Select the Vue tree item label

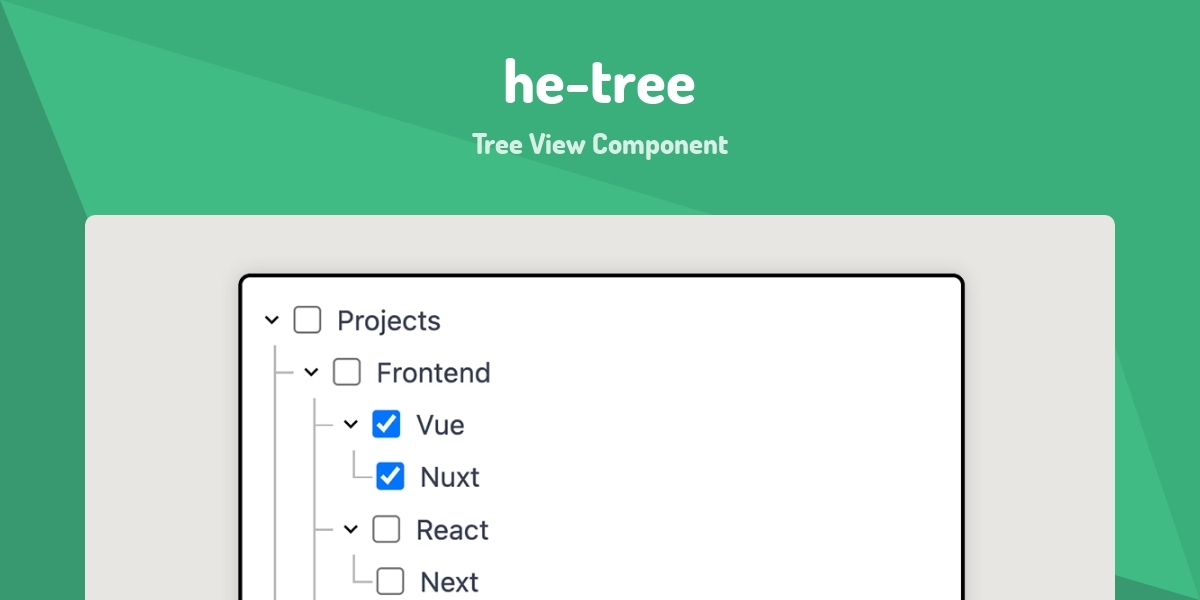pyautogui.click(x=440, y=424)
